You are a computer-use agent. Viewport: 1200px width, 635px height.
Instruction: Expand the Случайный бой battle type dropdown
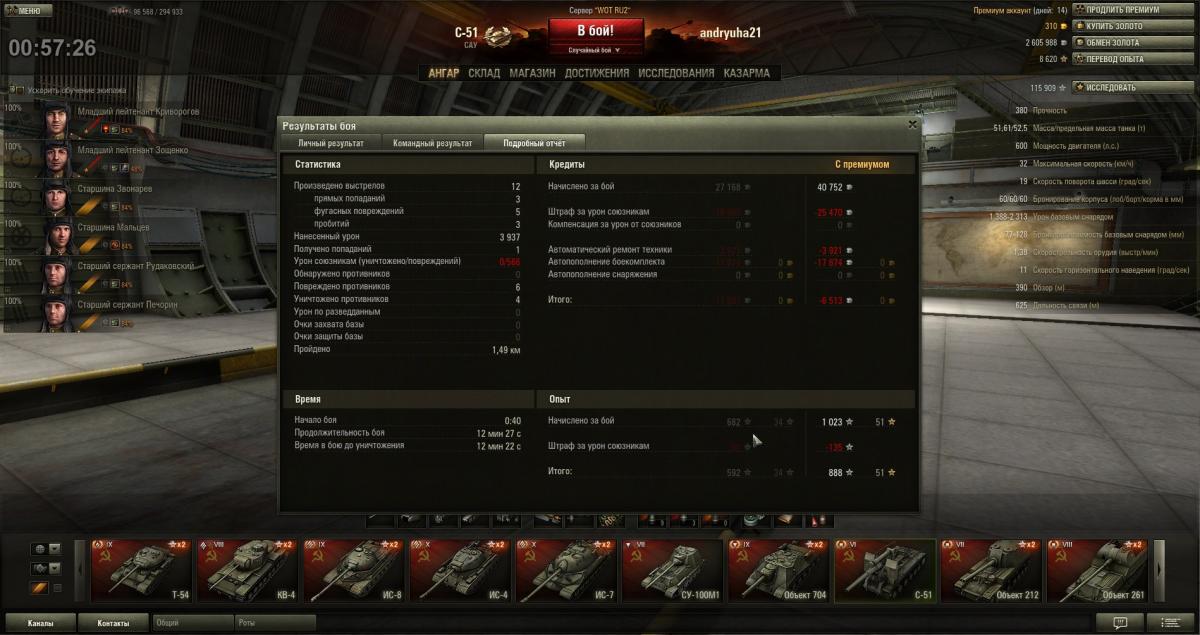point(594,49)
